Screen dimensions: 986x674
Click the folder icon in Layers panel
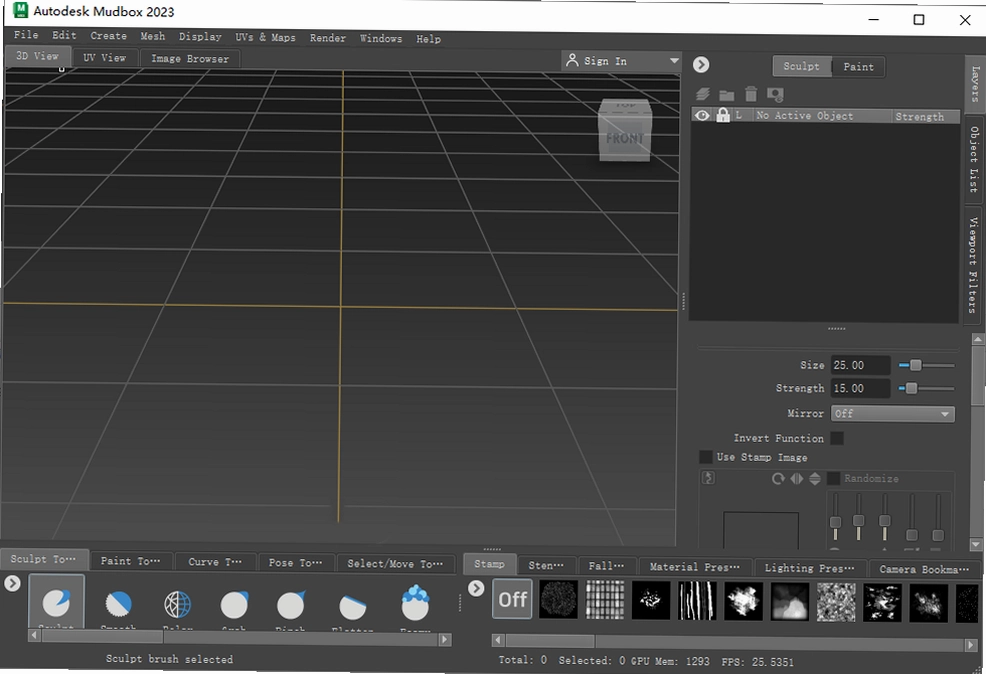pyautogui.click(x=727, y=95)
